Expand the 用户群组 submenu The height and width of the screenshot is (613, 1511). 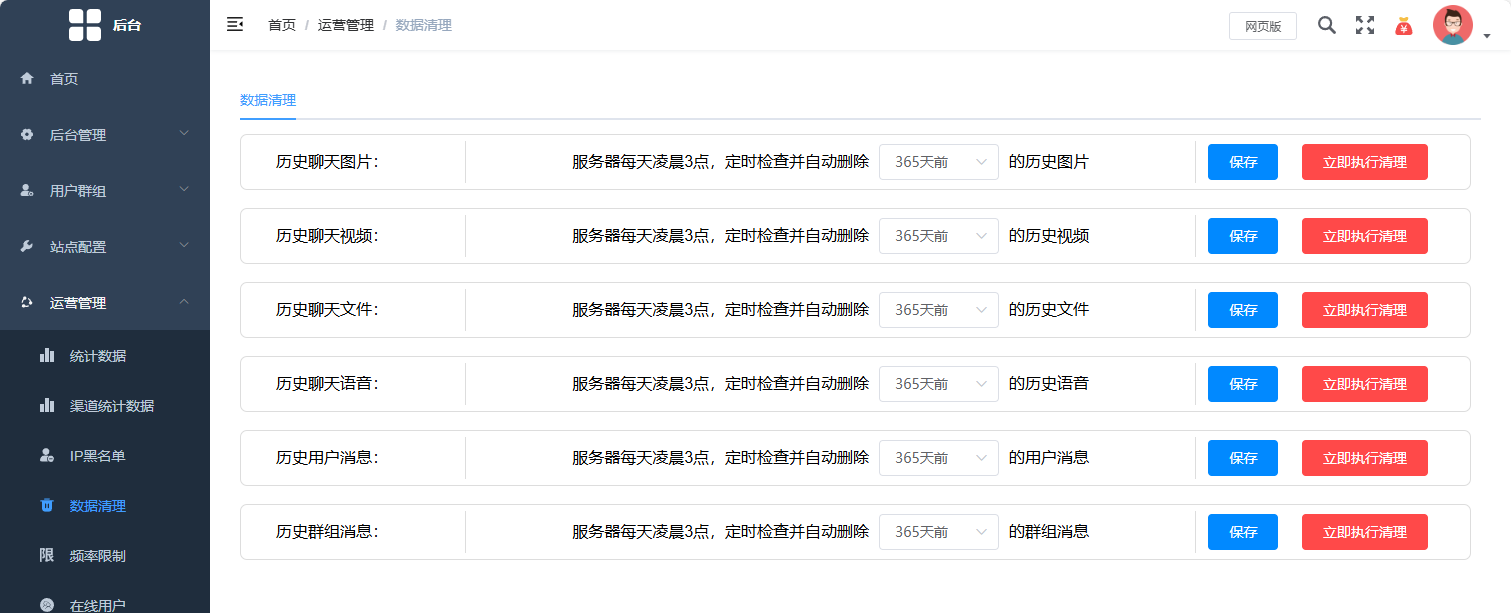click(105, 191)
